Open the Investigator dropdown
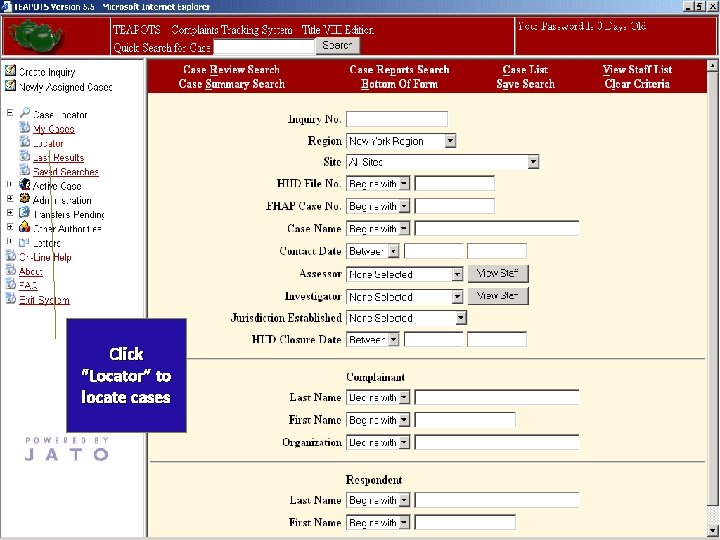Viewport: 720px width, 540px height. pos(457,297)
